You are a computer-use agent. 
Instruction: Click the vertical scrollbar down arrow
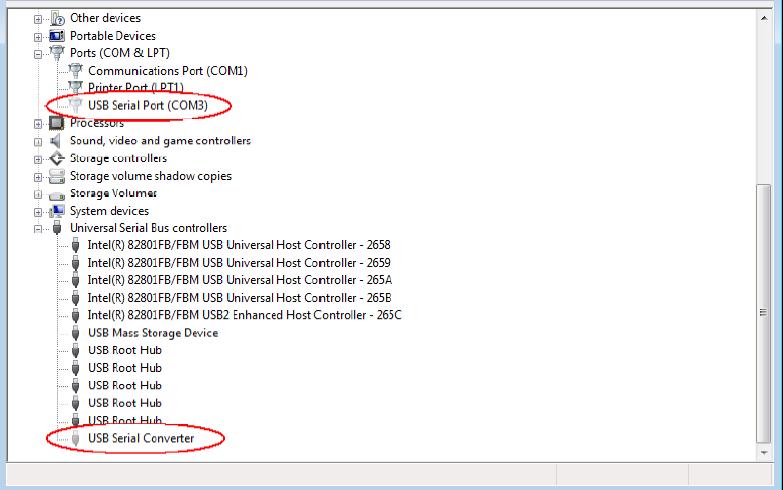(765, 453)
